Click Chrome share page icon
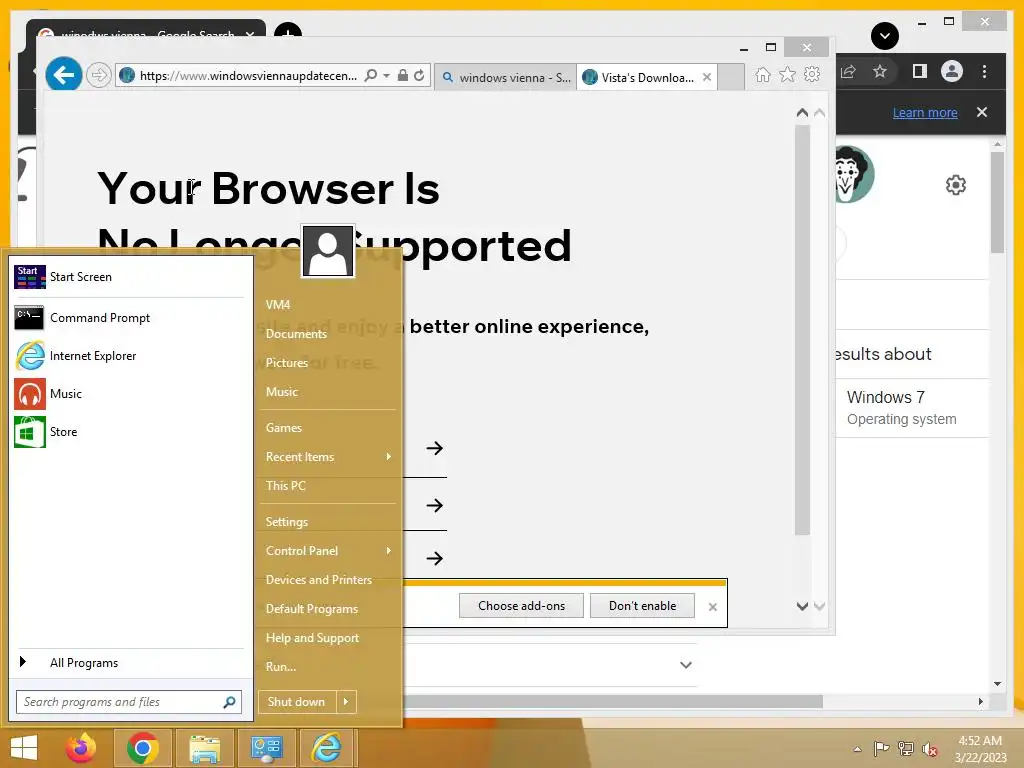The width and height of the screenshot is (1024, 768). [848, 71]
